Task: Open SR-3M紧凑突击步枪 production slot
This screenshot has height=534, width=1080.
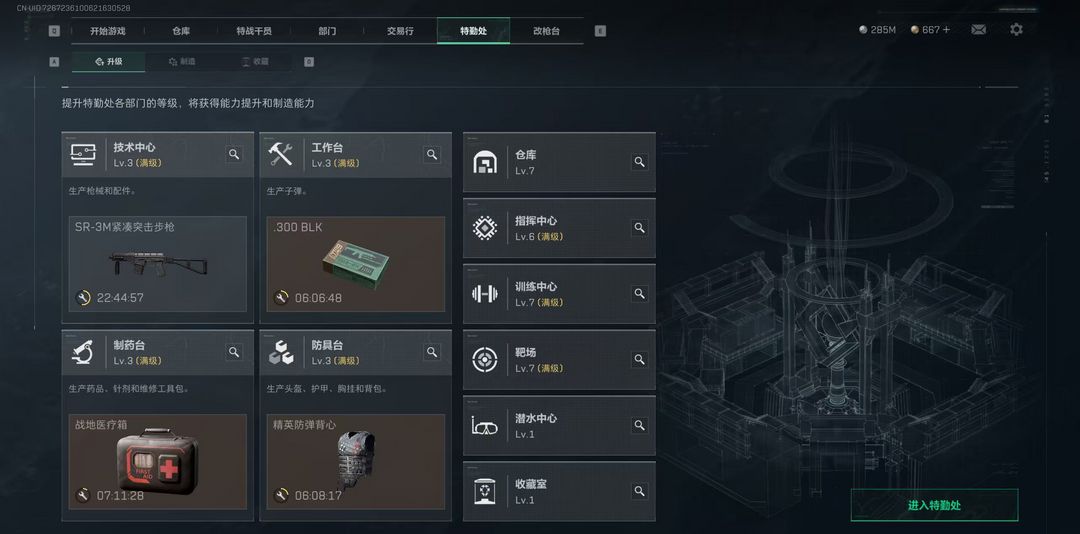Action: coord(158,264)
